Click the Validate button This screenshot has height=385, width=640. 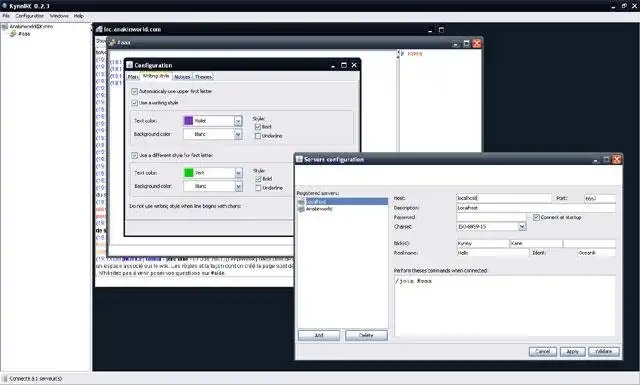pyautogui.click(x=604, y=352)
